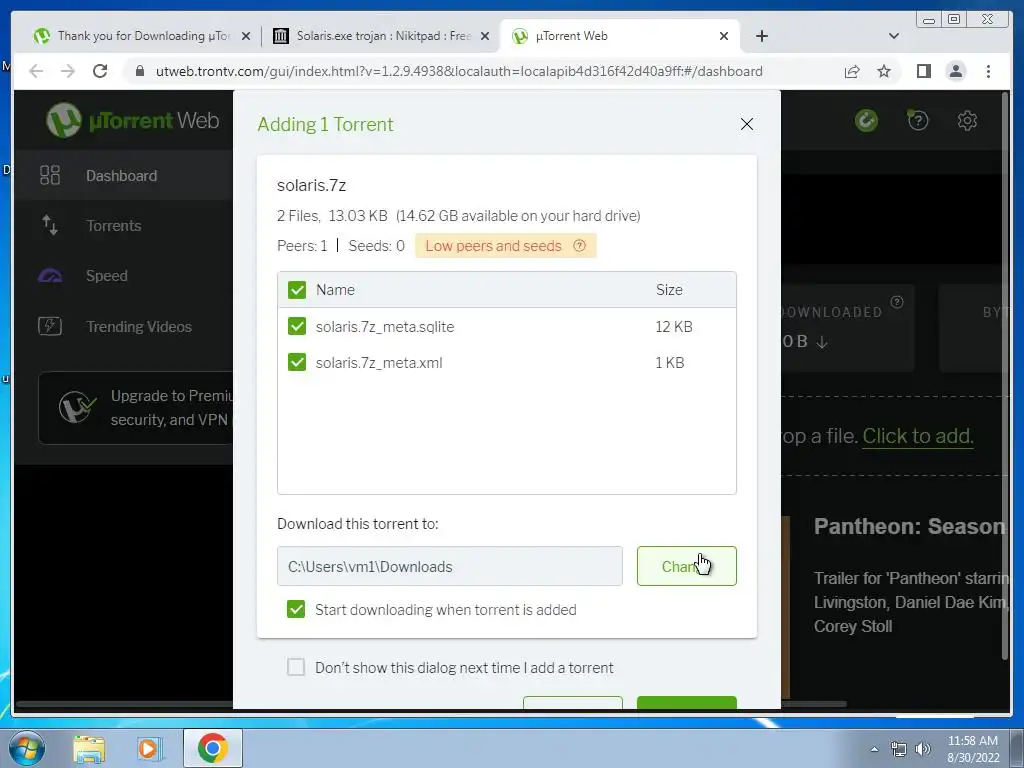The image size is (1024, 768).
Task: Open help icon beside Low peers and seeds
Action: (579, 246)
